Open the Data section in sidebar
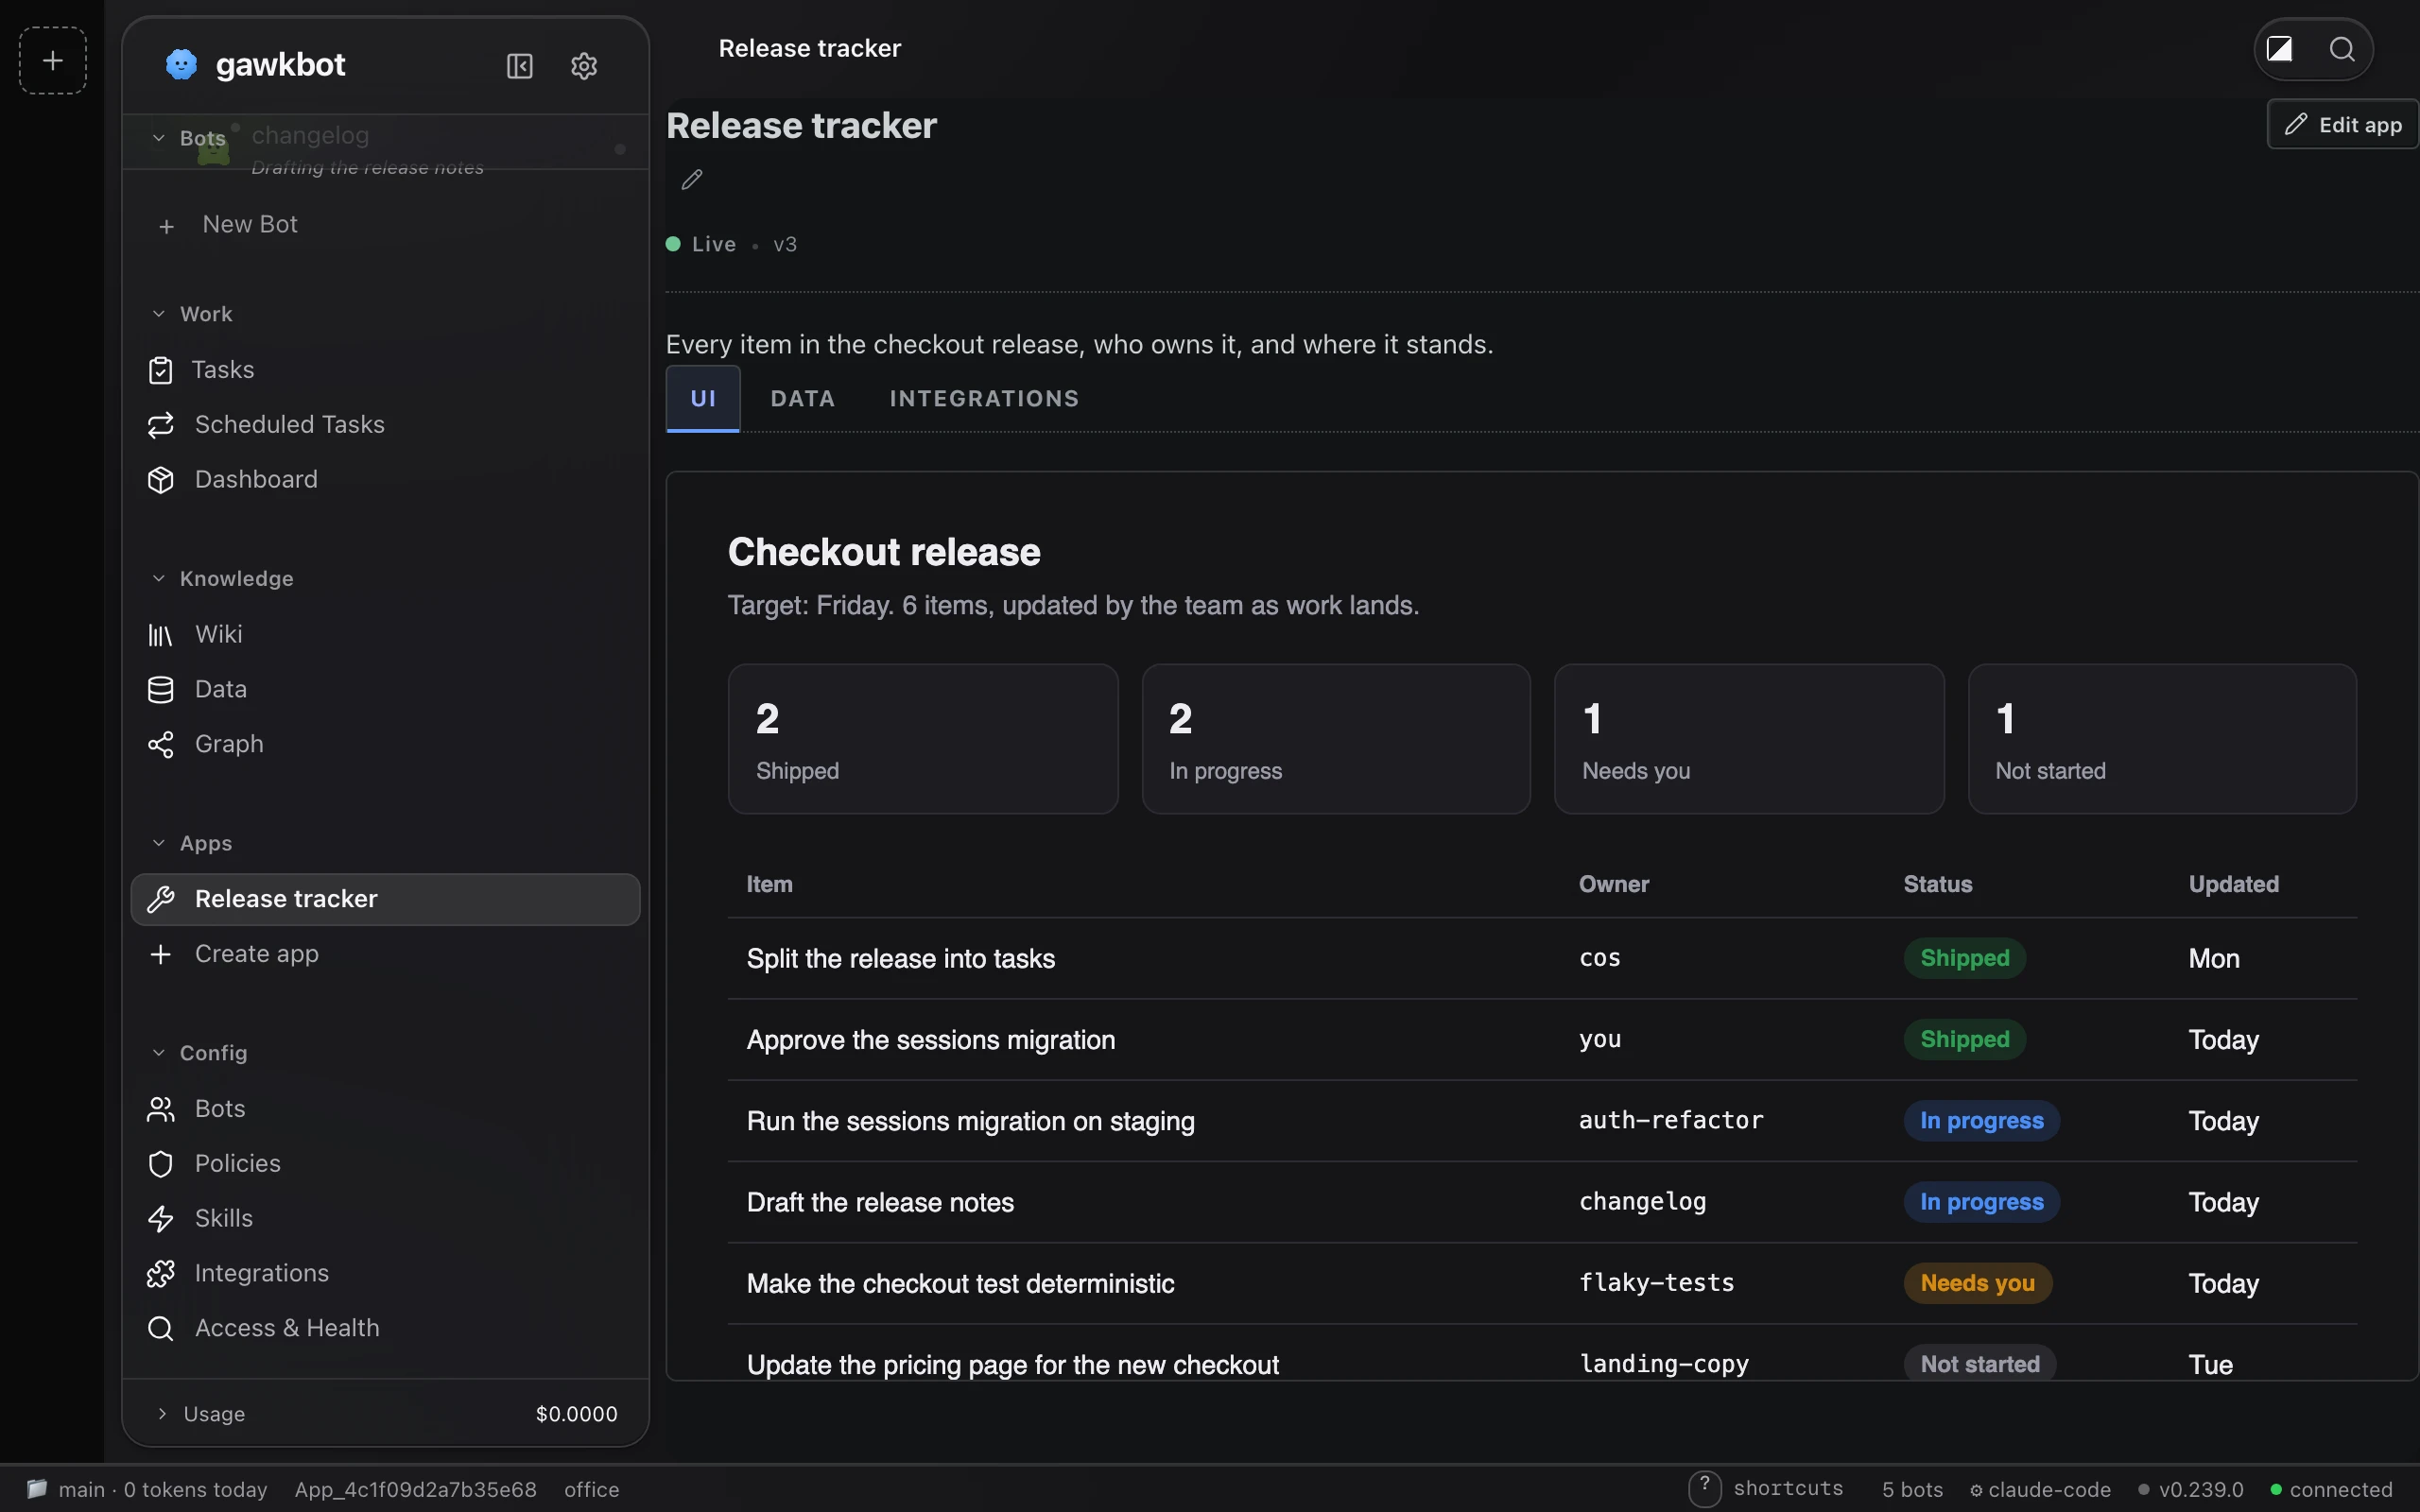 point(385,690)
